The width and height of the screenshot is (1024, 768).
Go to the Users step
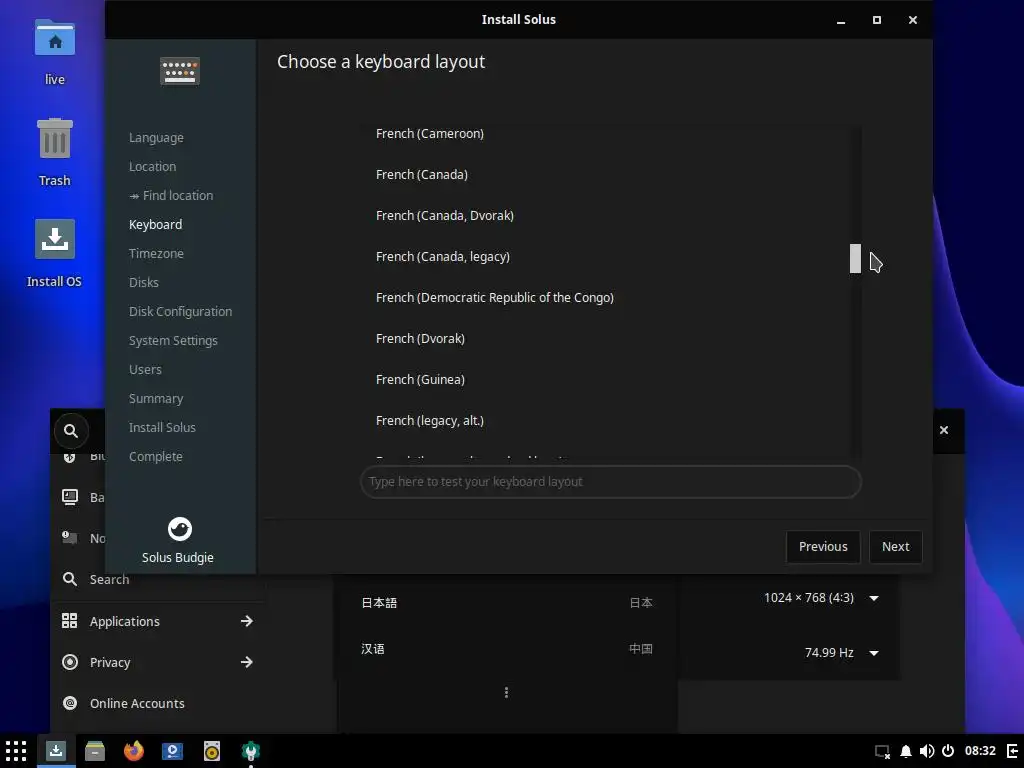pos(145,370)
